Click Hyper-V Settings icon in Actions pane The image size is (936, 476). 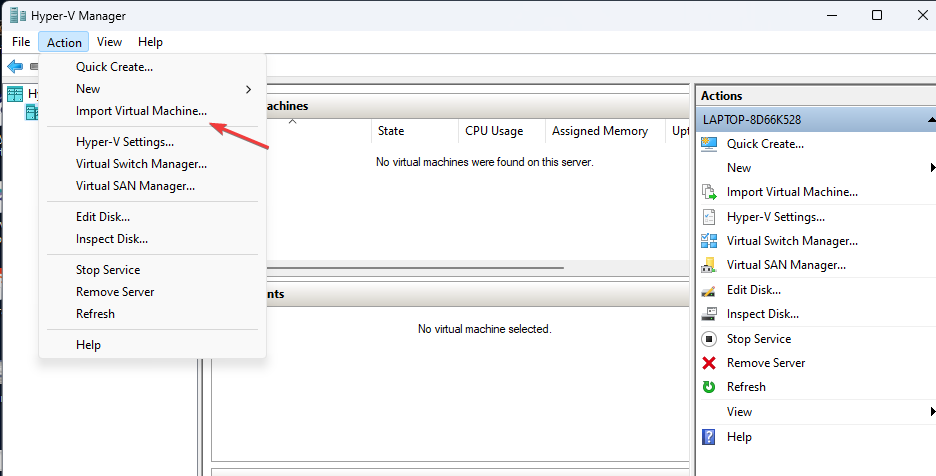point(709,217)
